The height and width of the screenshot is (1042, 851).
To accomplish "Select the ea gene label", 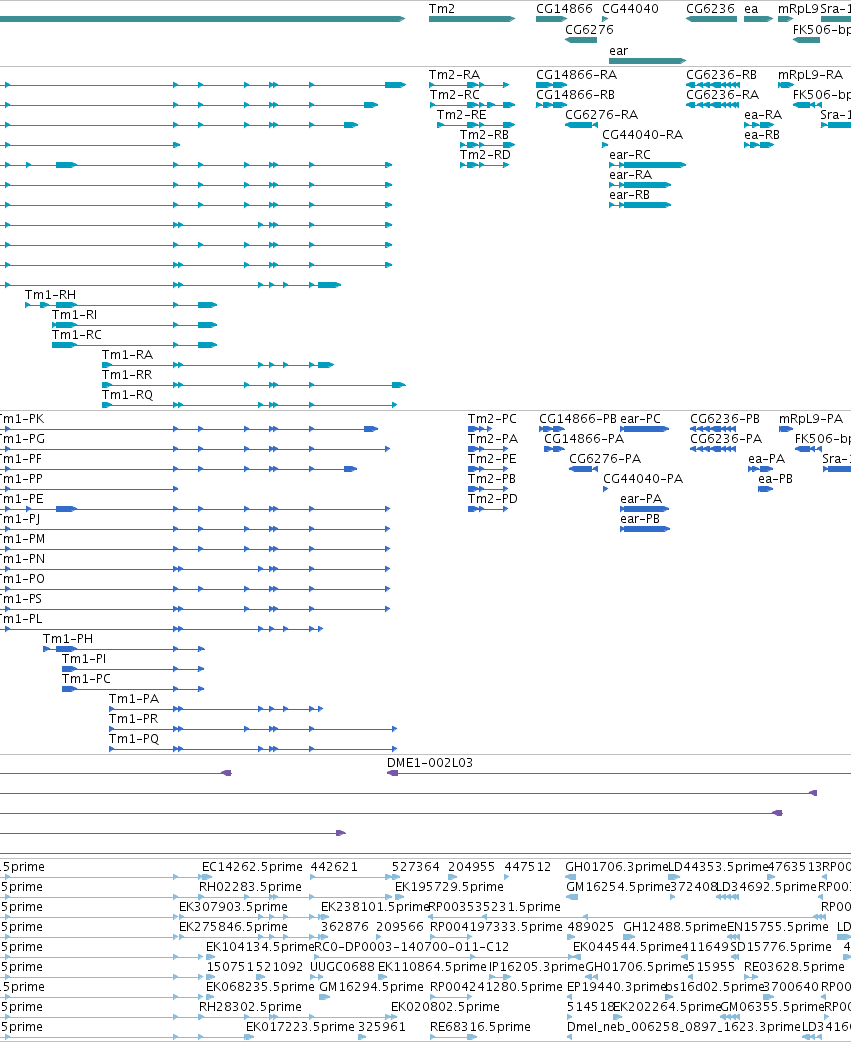I will tap(751, 9).
